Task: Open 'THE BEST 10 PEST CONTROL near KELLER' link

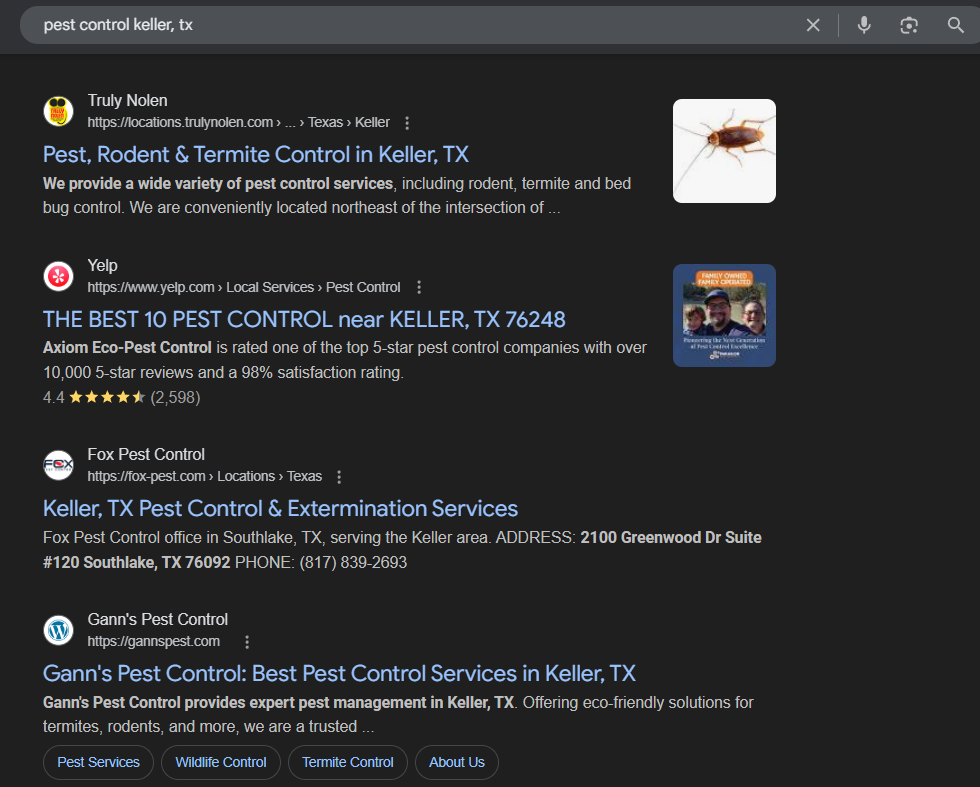Action: coord(304,319)
